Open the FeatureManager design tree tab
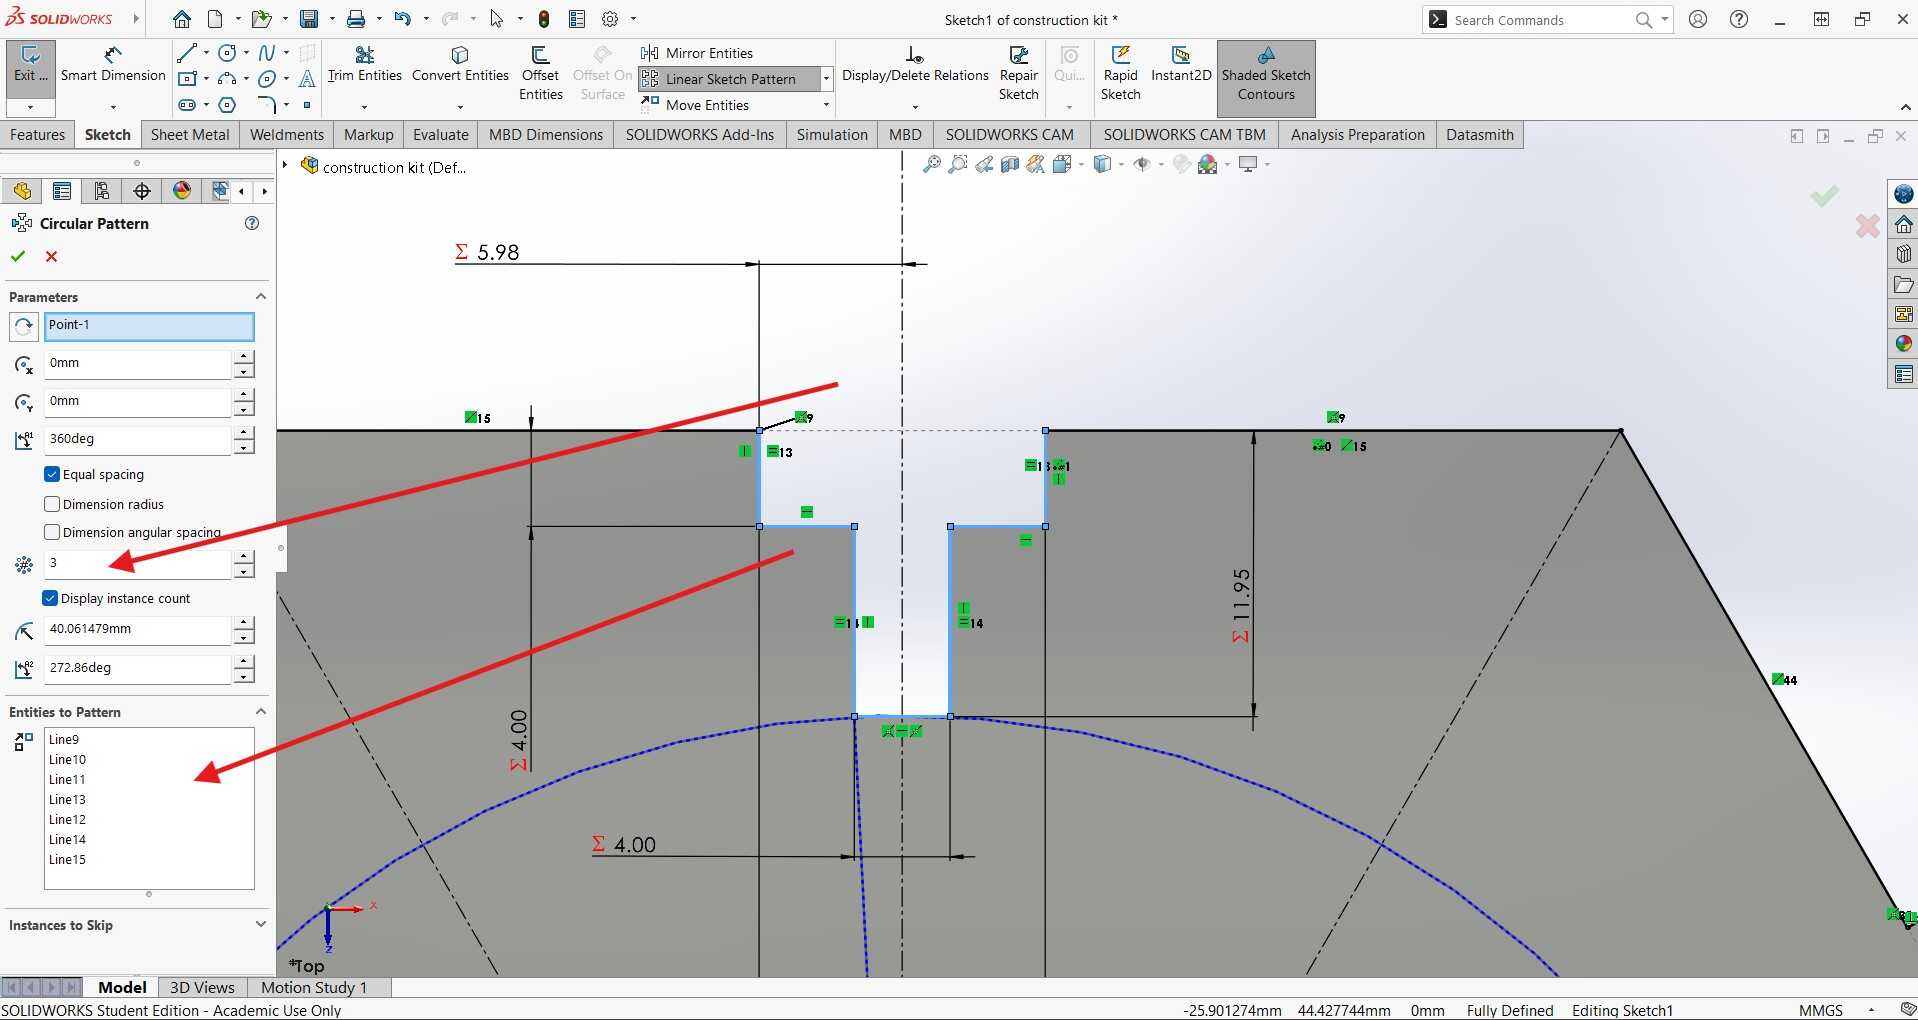 coord(22,191)
